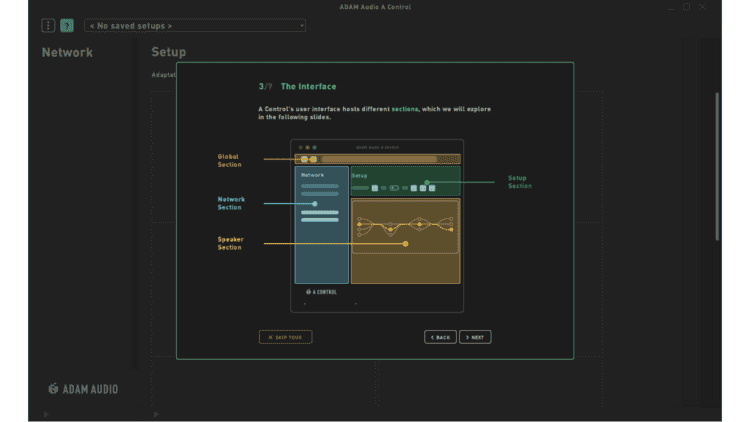Click the Setup panel heading
The width and height of the screenshot is (750, 422).
click(168, 52)
